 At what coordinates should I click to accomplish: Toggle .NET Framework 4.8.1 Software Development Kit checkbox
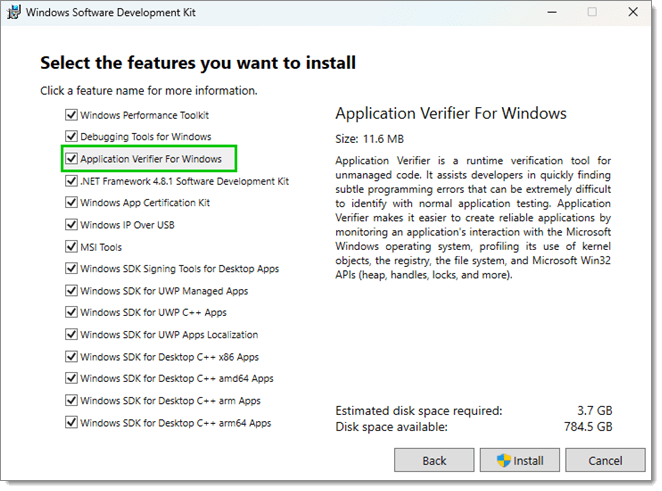tap(71, 181)
